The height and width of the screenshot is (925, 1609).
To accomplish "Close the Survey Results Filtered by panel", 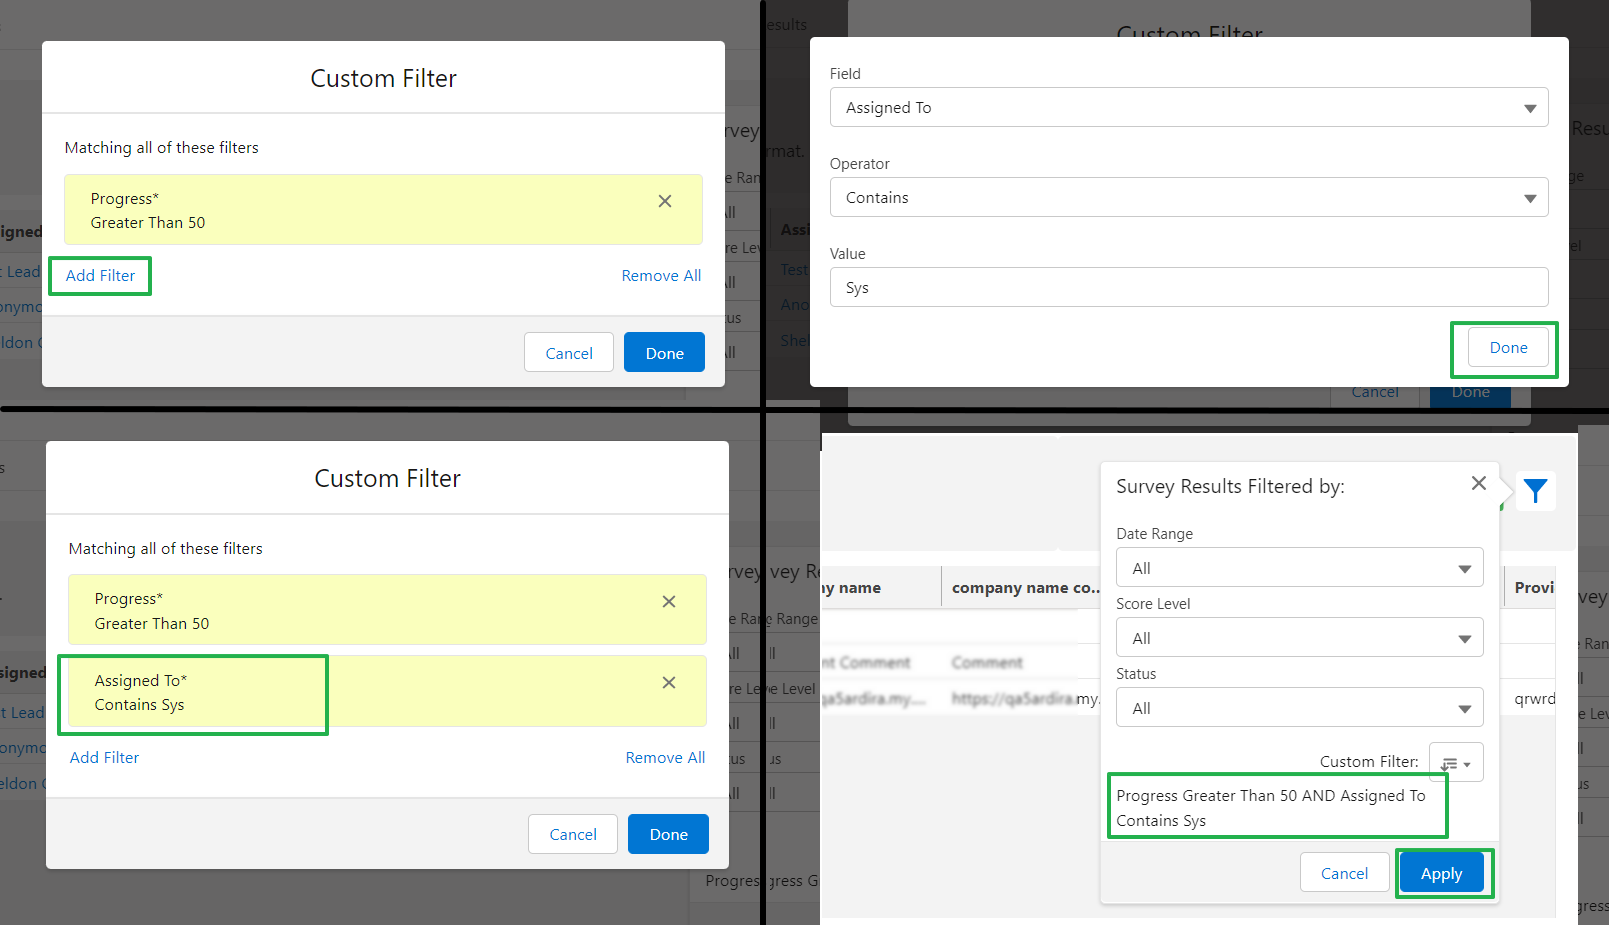I will click(x=1478, y=483).
